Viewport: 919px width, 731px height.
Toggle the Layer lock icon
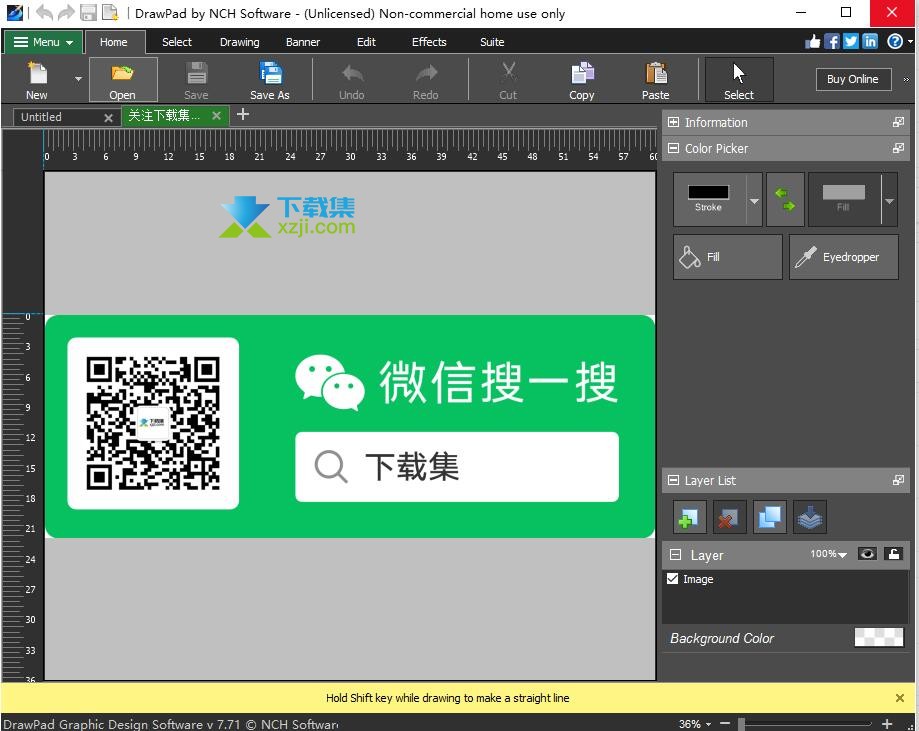(x=894, y=554)
